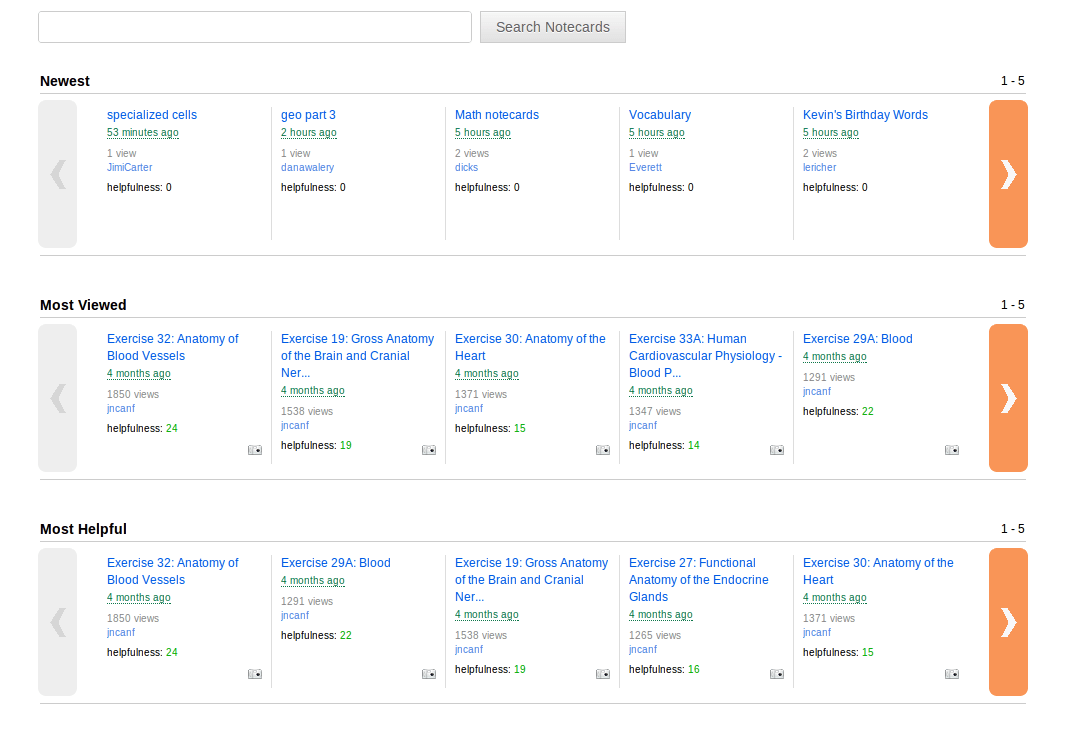Click 'helpfulness: 16' text
Screen dimensions: 1069x730
tap(664, 669)
